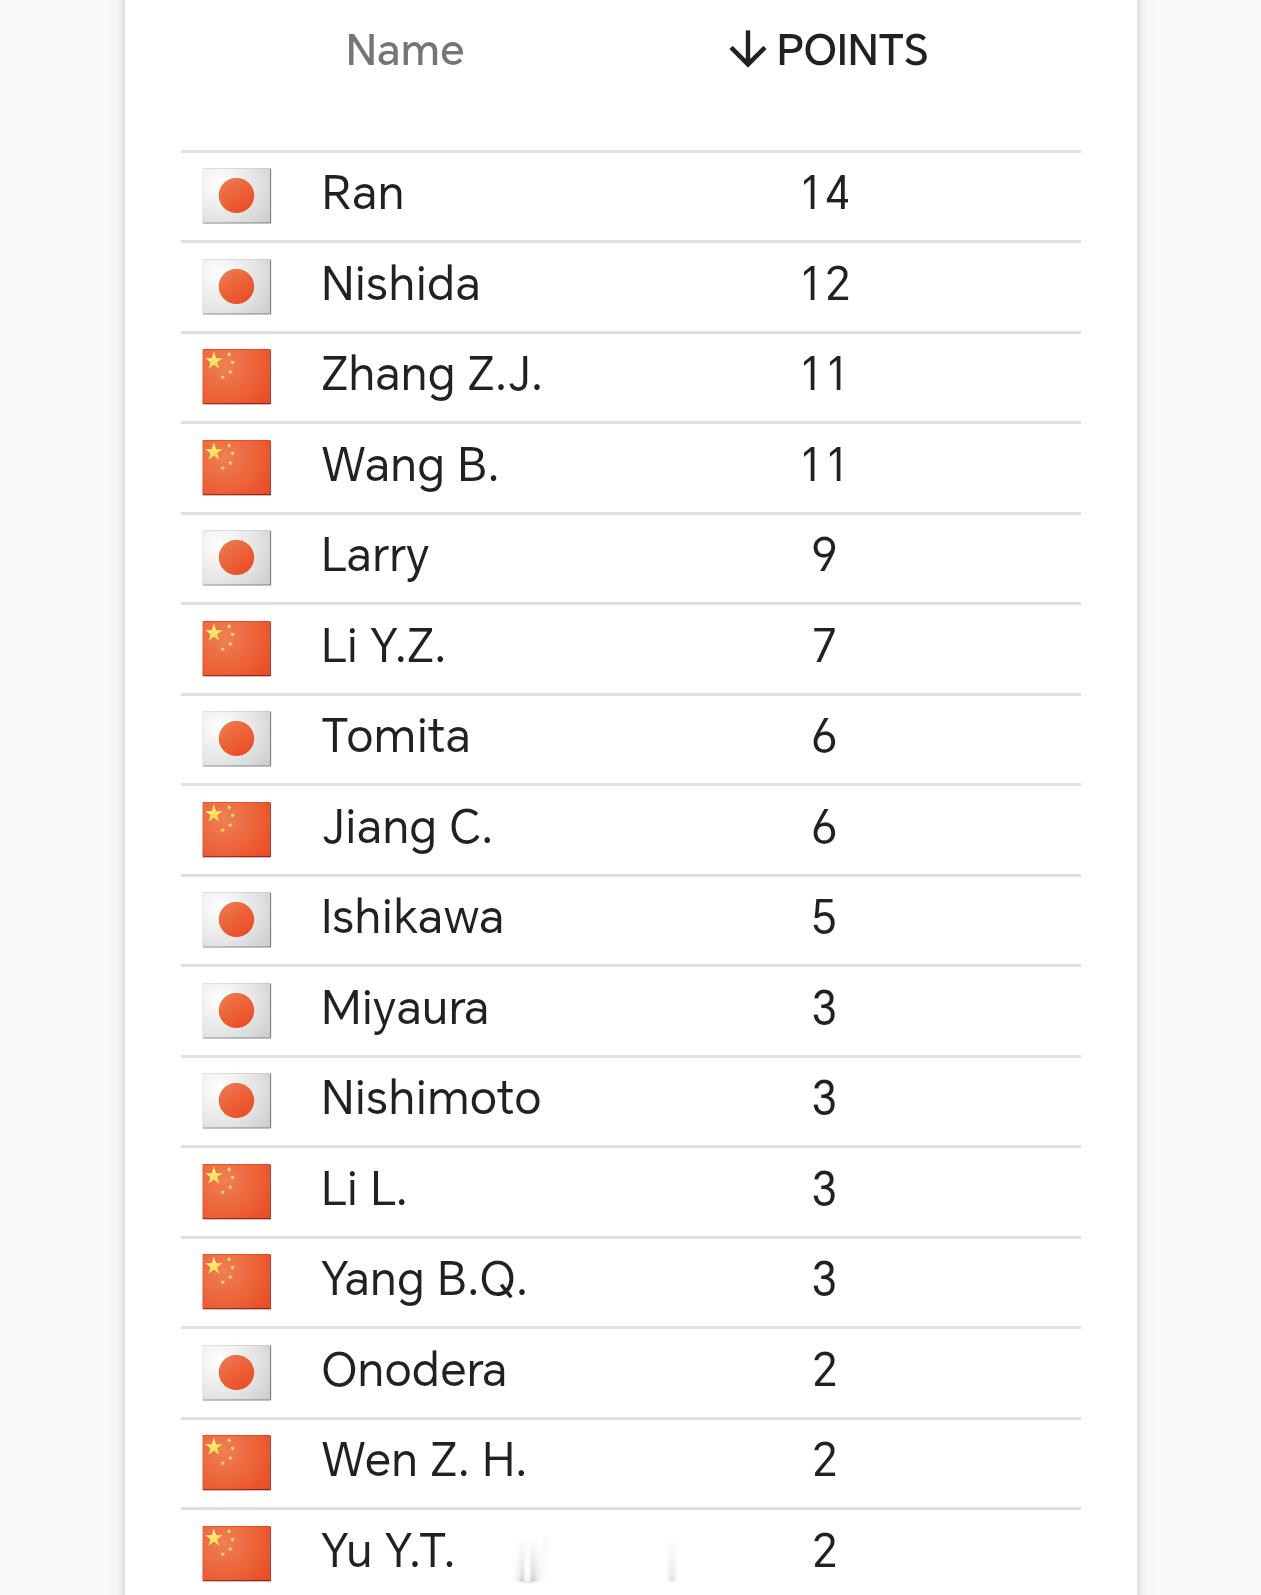
Task: Open player Nishida's row
Action: pos(631,286)
